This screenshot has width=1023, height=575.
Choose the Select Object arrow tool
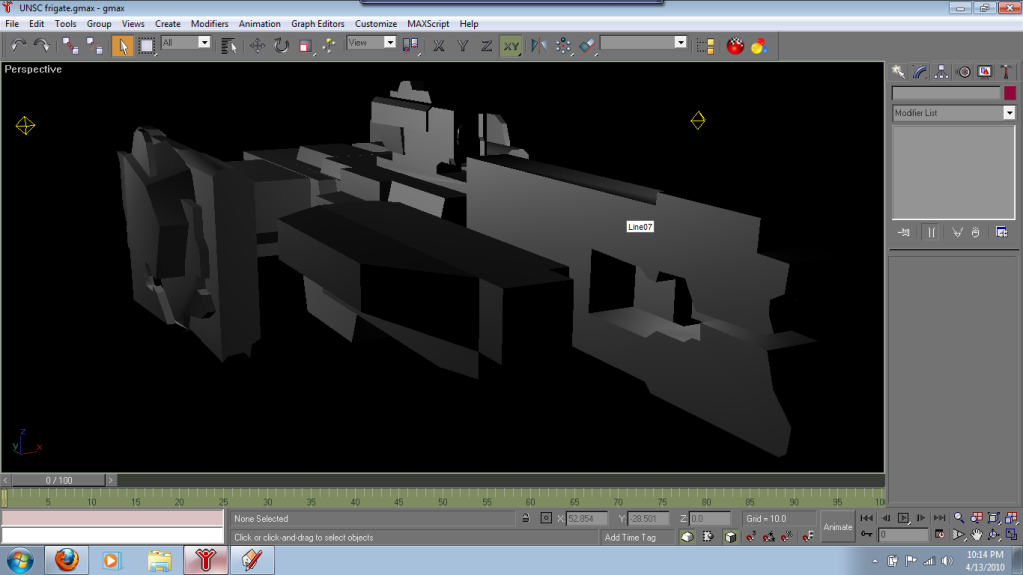[x=122, y=46]
